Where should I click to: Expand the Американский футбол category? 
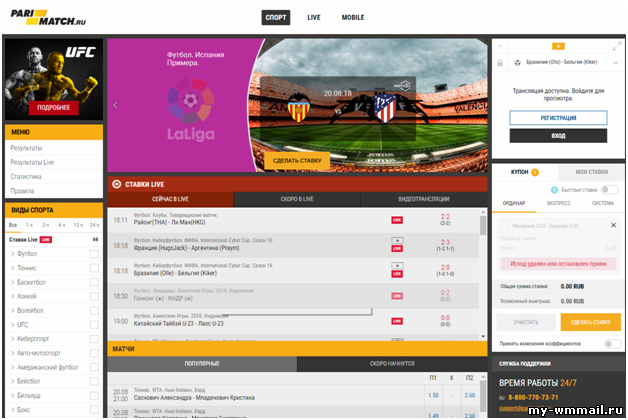click(12, 367)
